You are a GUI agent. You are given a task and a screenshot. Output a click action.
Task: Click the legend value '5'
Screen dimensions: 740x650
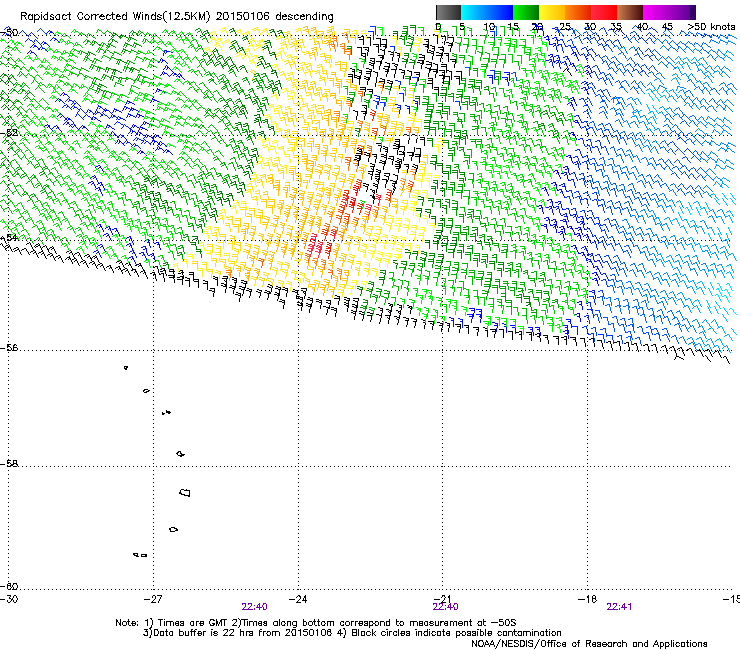tap(463, 27)
